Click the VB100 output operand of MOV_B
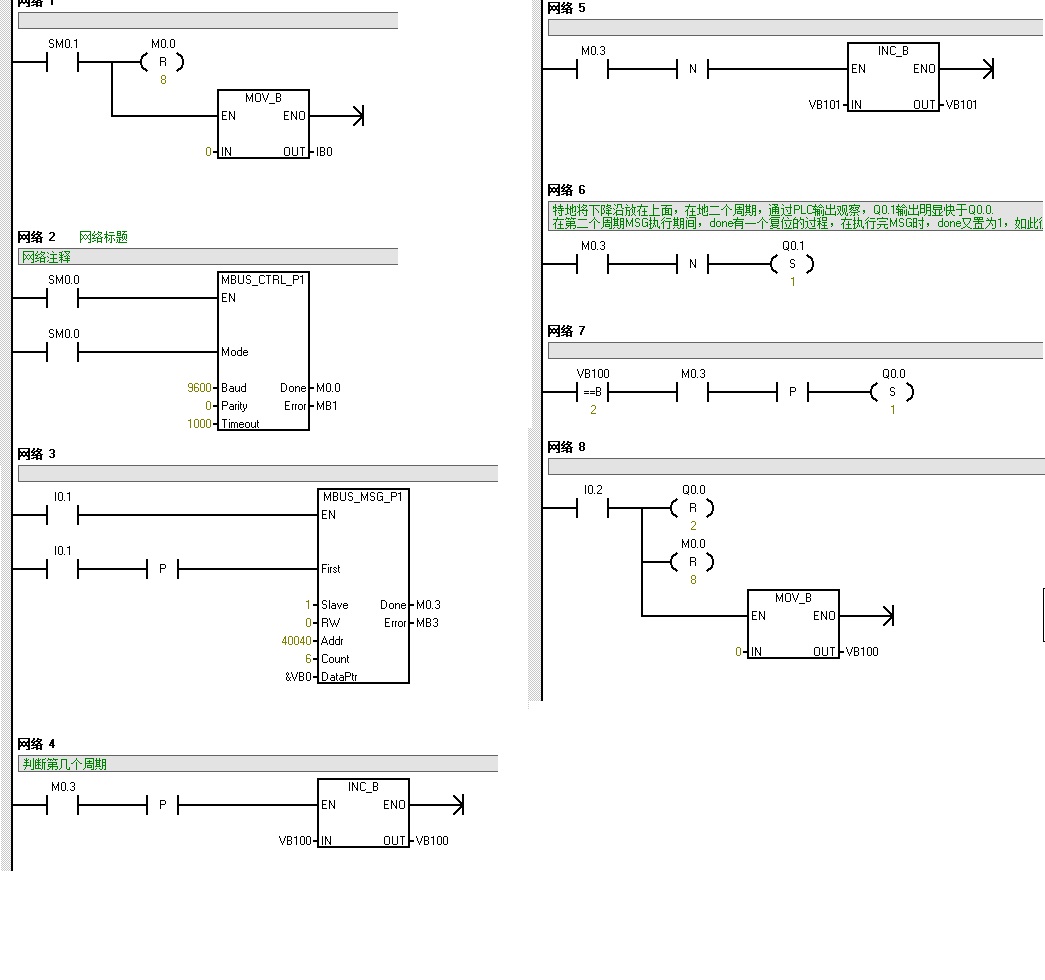This screenshot has width=1045, height=980. click(x=862, y=652)
